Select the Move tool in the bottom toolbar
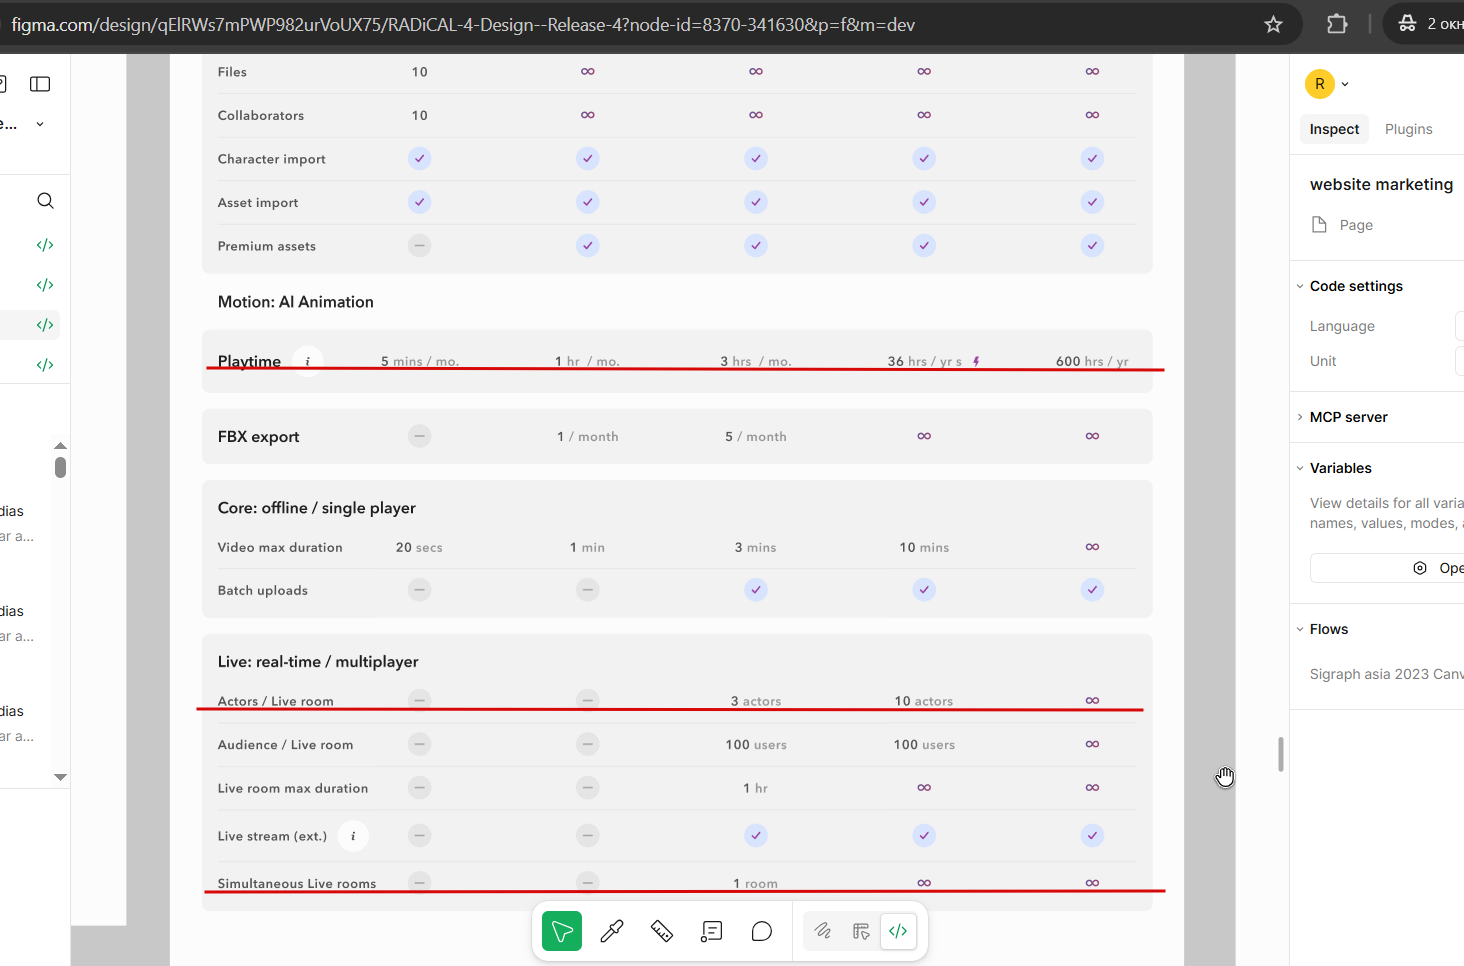1464x966 pixels. tap(562, 931)
